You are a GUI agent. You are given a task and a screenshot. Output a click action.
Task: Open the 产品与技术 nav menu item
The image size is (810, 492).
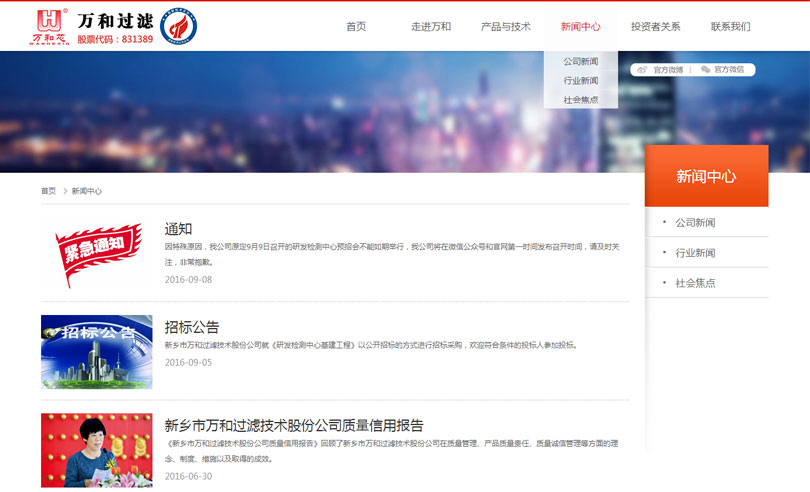pyautogui.click(x=505, y=27)
